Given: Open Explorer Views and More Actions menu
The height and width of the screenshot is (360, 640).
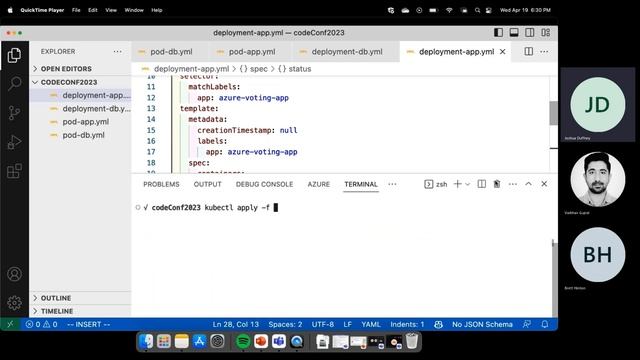Looking at the screenshot, I should (x=118, y=51).
